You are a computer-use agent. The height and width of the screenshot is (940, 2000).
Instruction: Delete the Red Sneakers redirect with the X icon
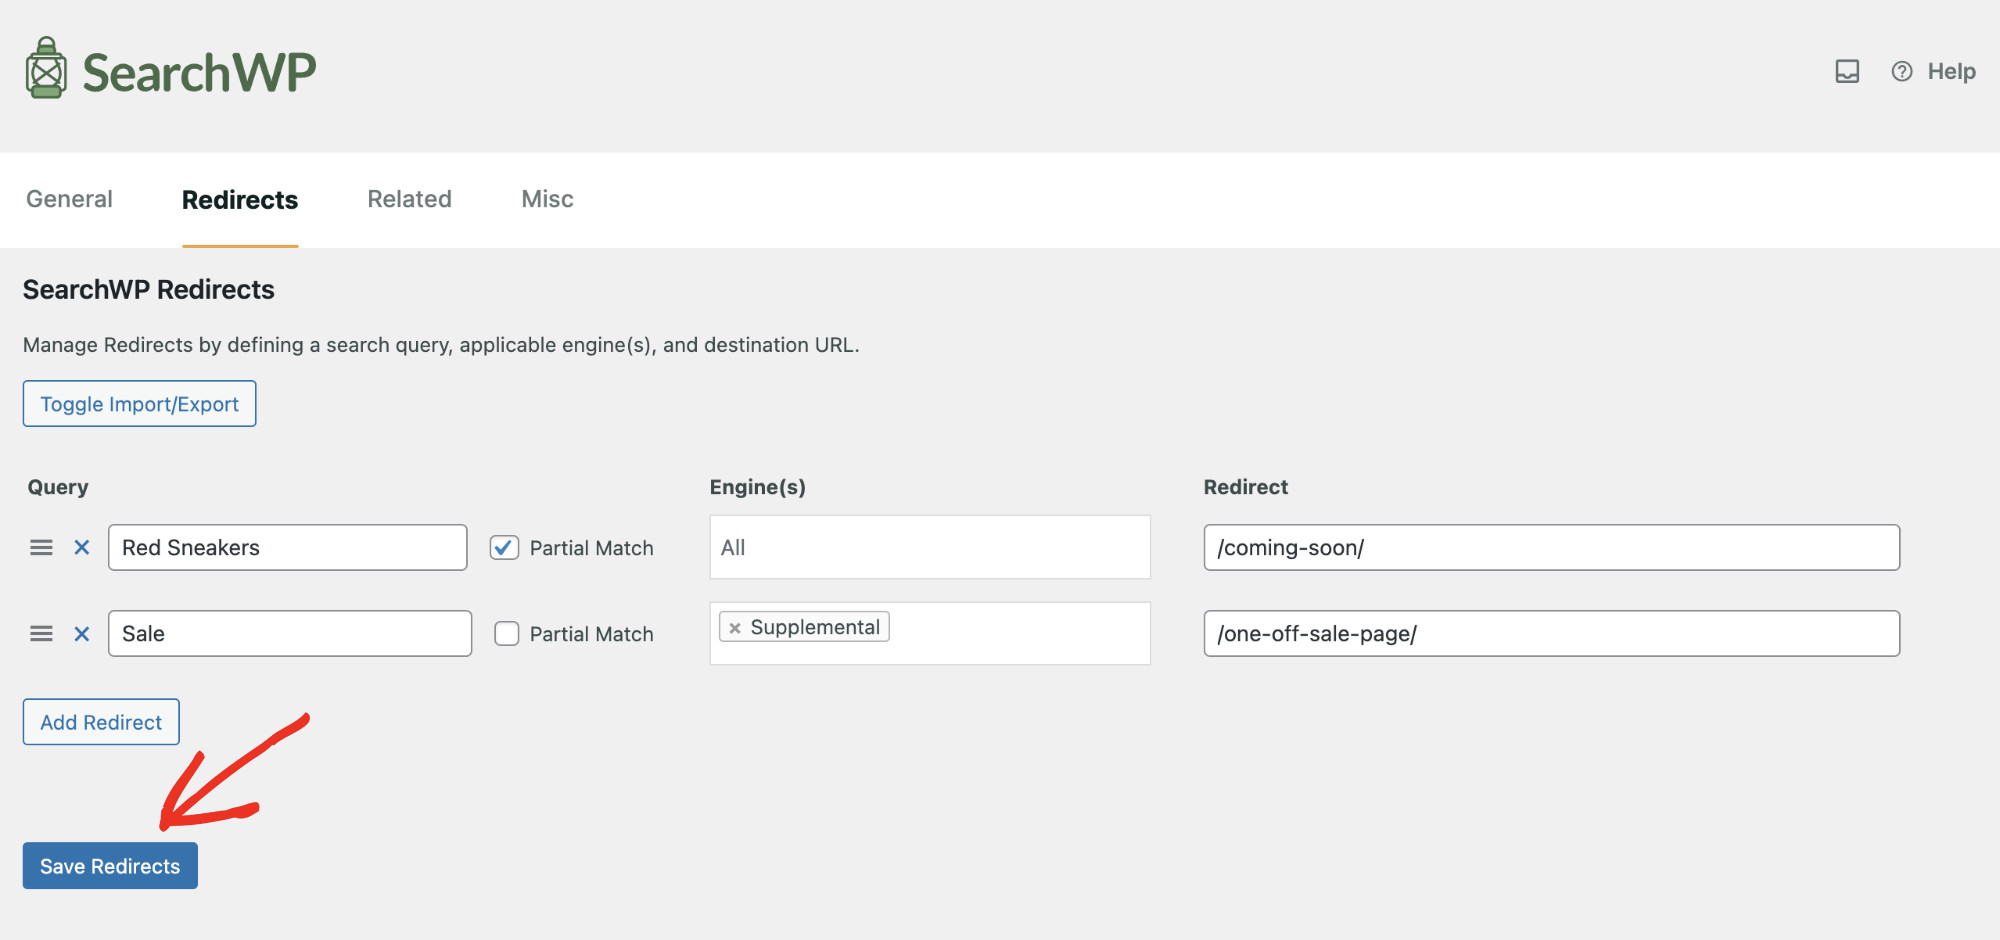click(82, 547)
